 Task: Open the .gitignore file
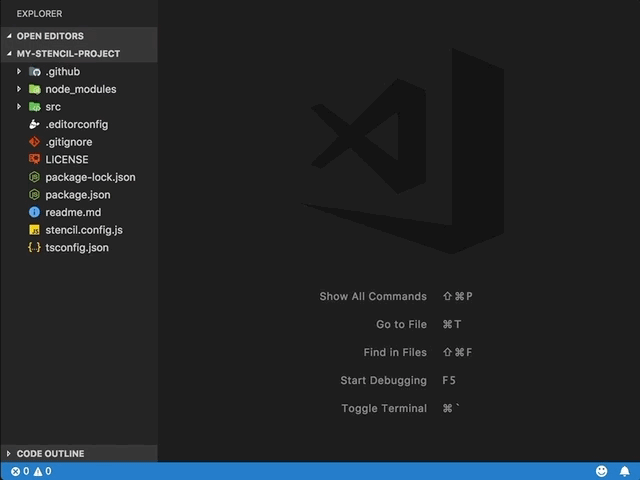click(x=69, y=142)
